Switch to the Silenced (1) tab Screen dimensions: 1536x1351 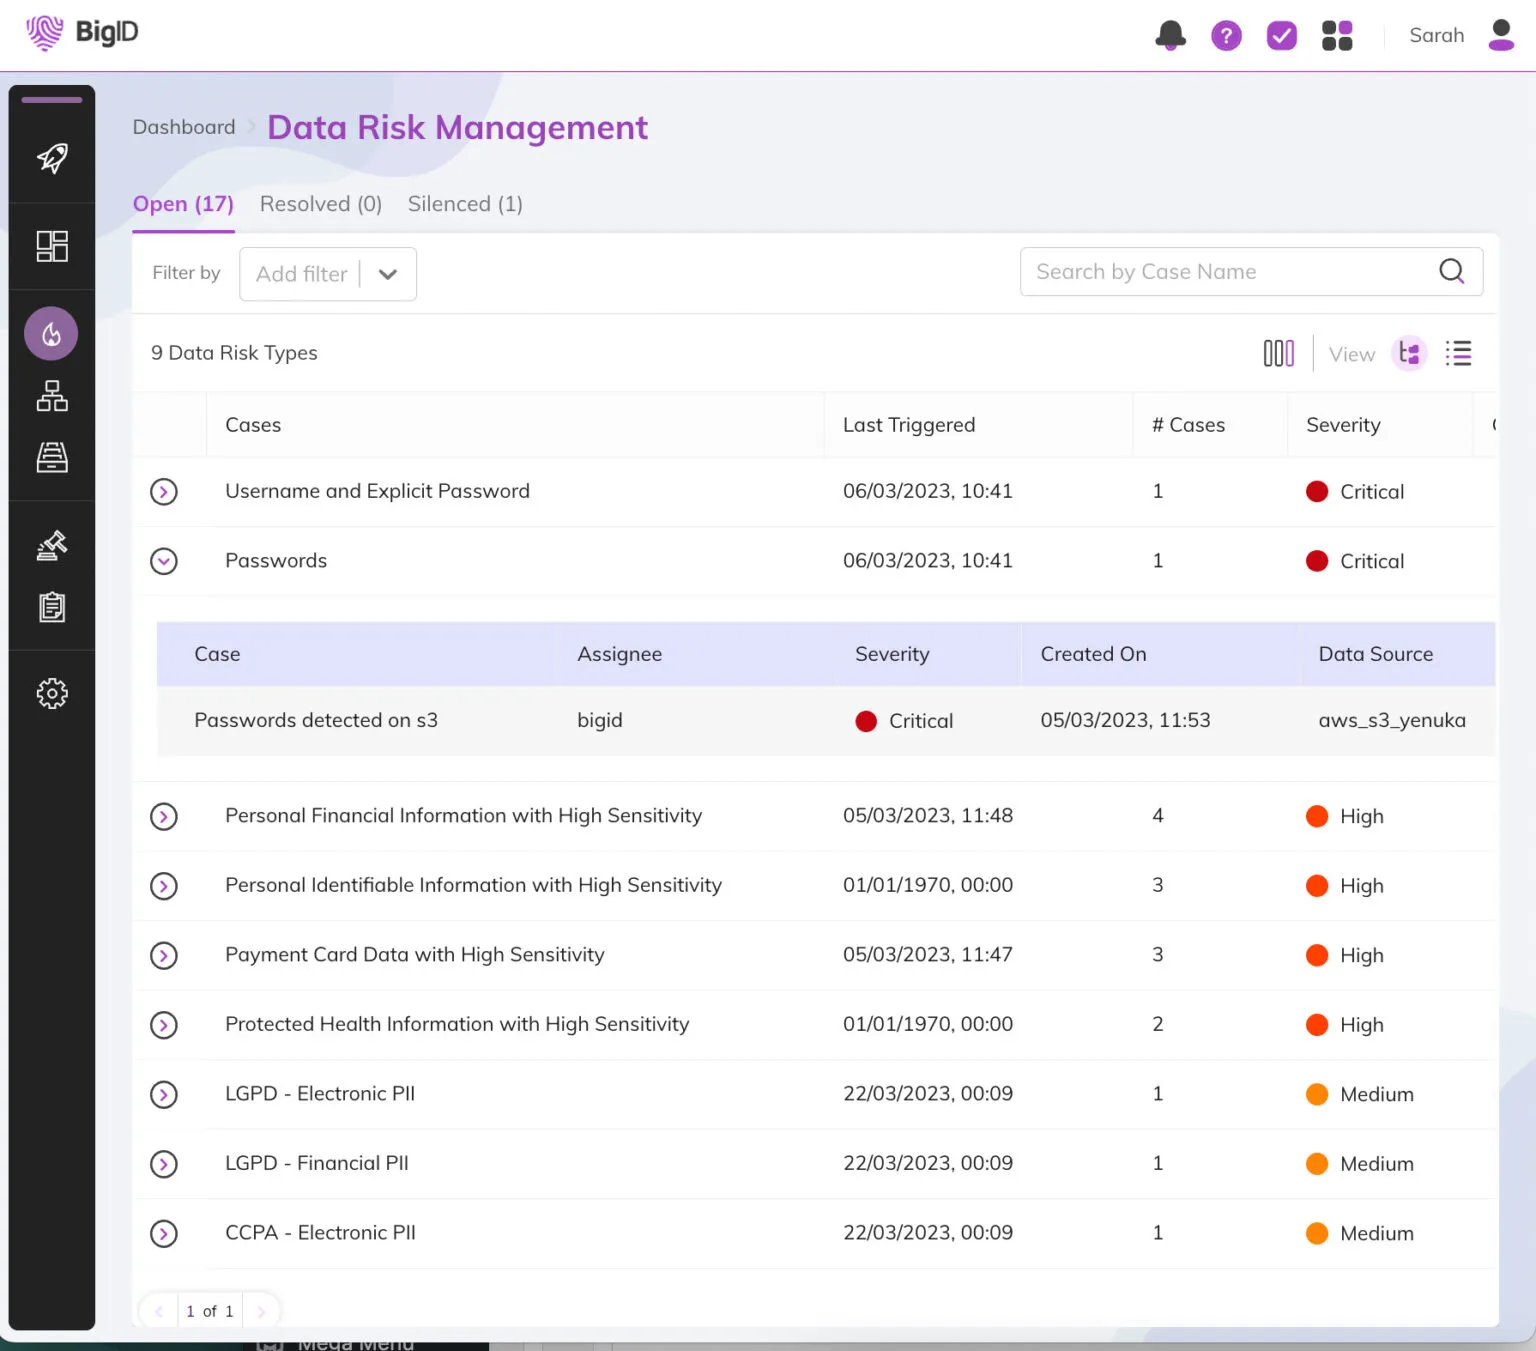[x=465, y=204]
